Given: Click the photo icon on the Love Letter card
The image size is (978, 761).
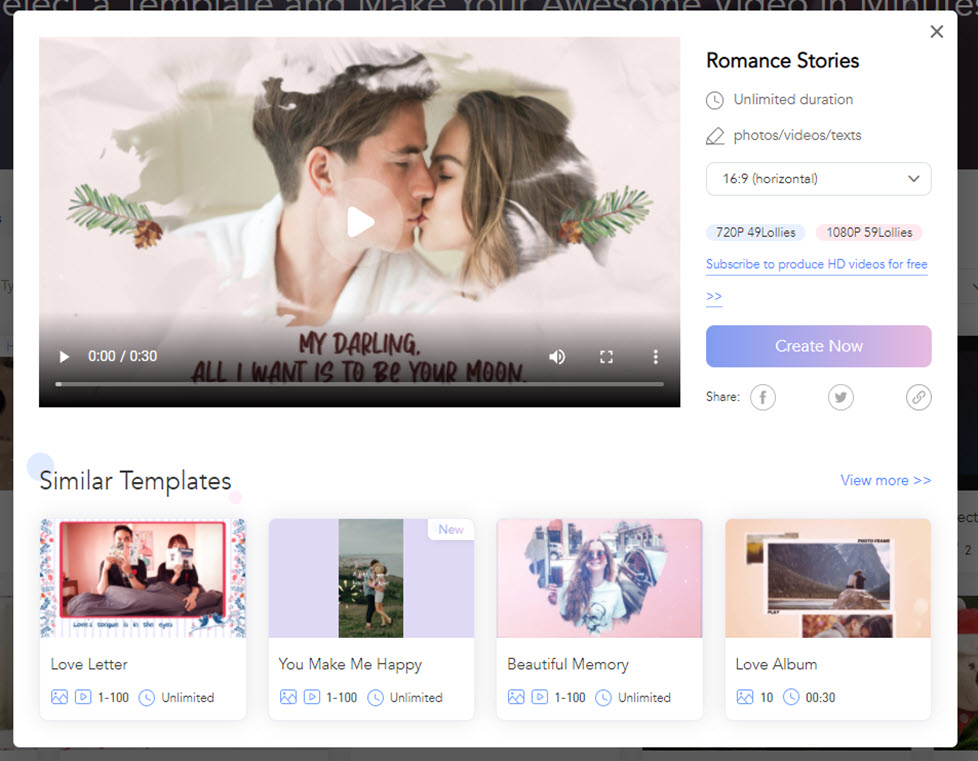Looking at the screenshot, I should tap(59, 698).
